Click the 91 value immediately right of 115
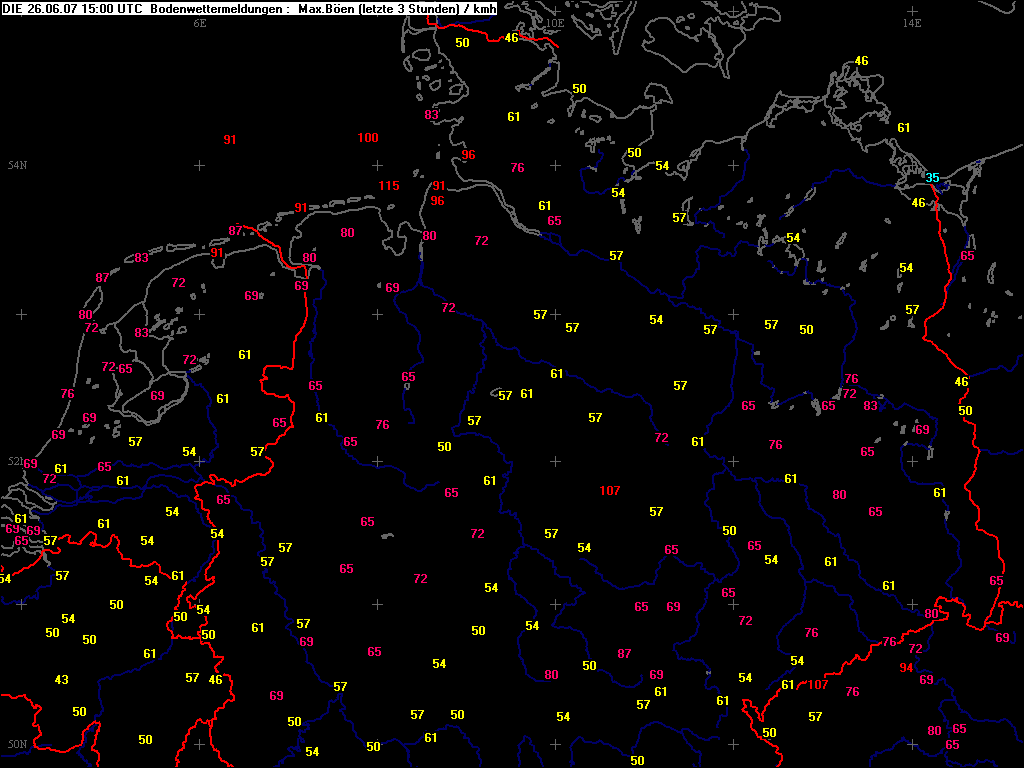The height and width of the screenshot is (768, 1024). point(438,186)
